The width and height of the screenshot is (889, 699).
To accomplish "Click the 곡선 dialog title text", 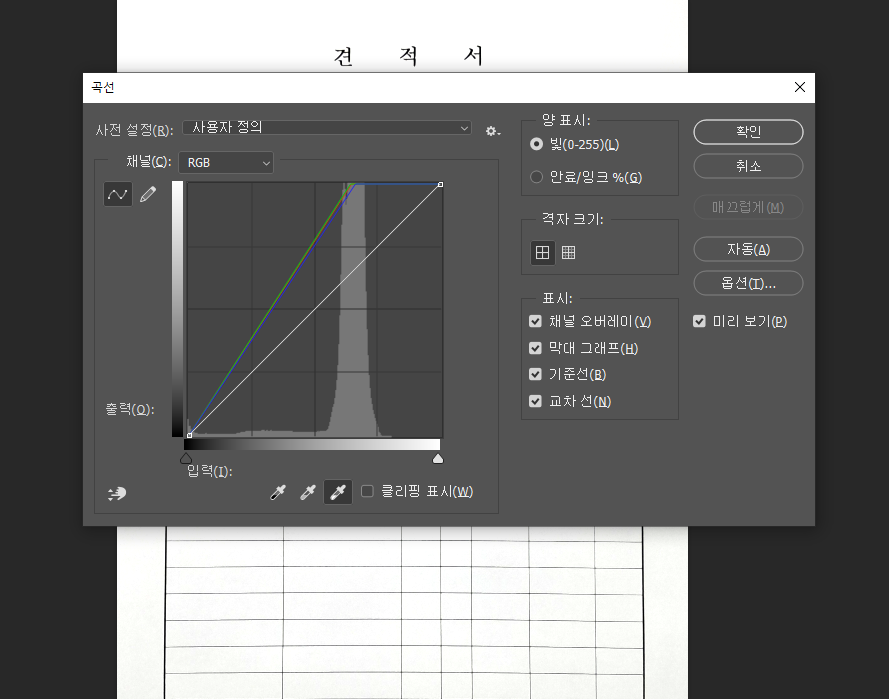I will coord(103,87).
